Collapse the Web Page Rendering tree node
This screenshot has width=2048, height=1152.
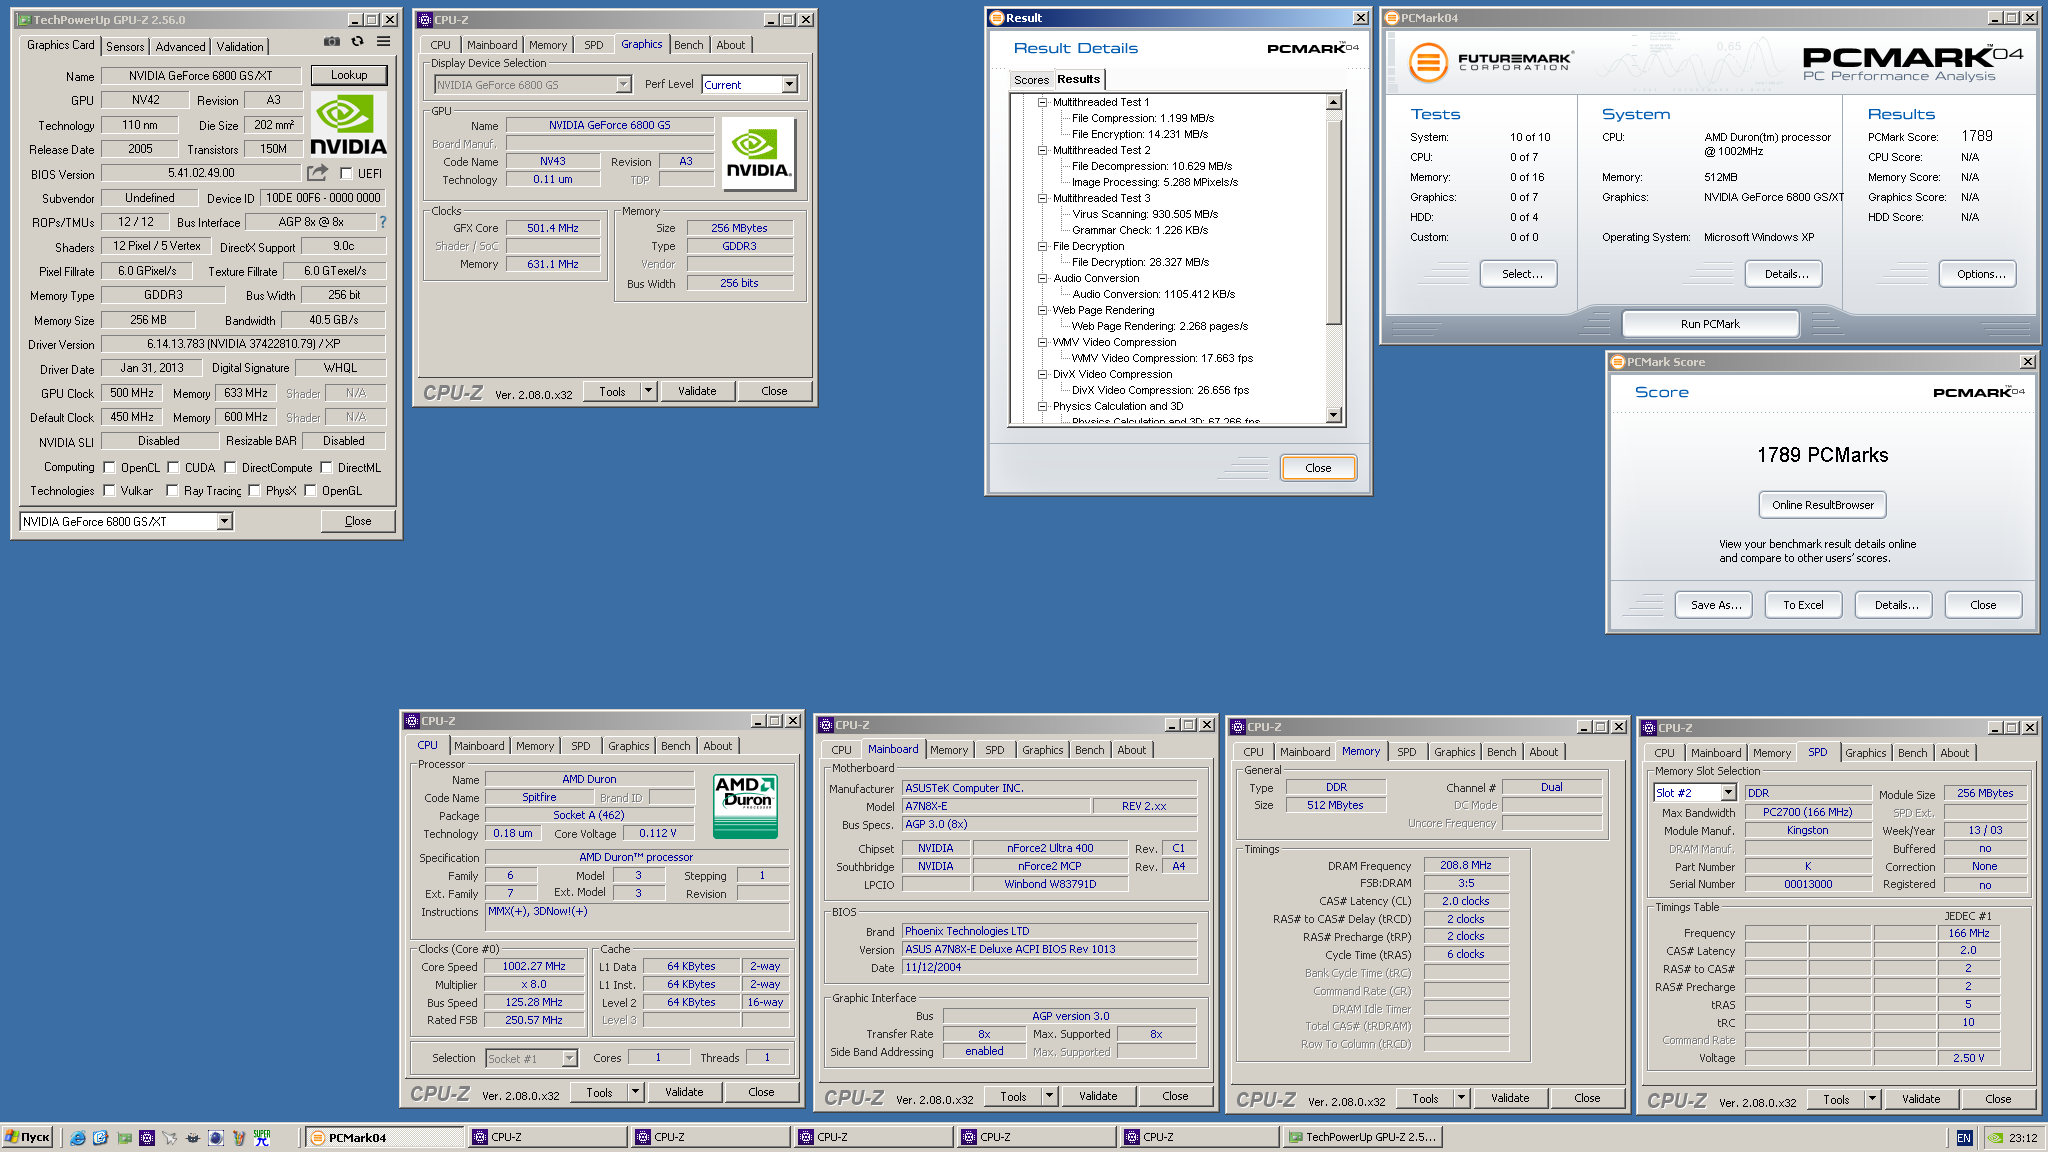click(x=1042, y=310)
